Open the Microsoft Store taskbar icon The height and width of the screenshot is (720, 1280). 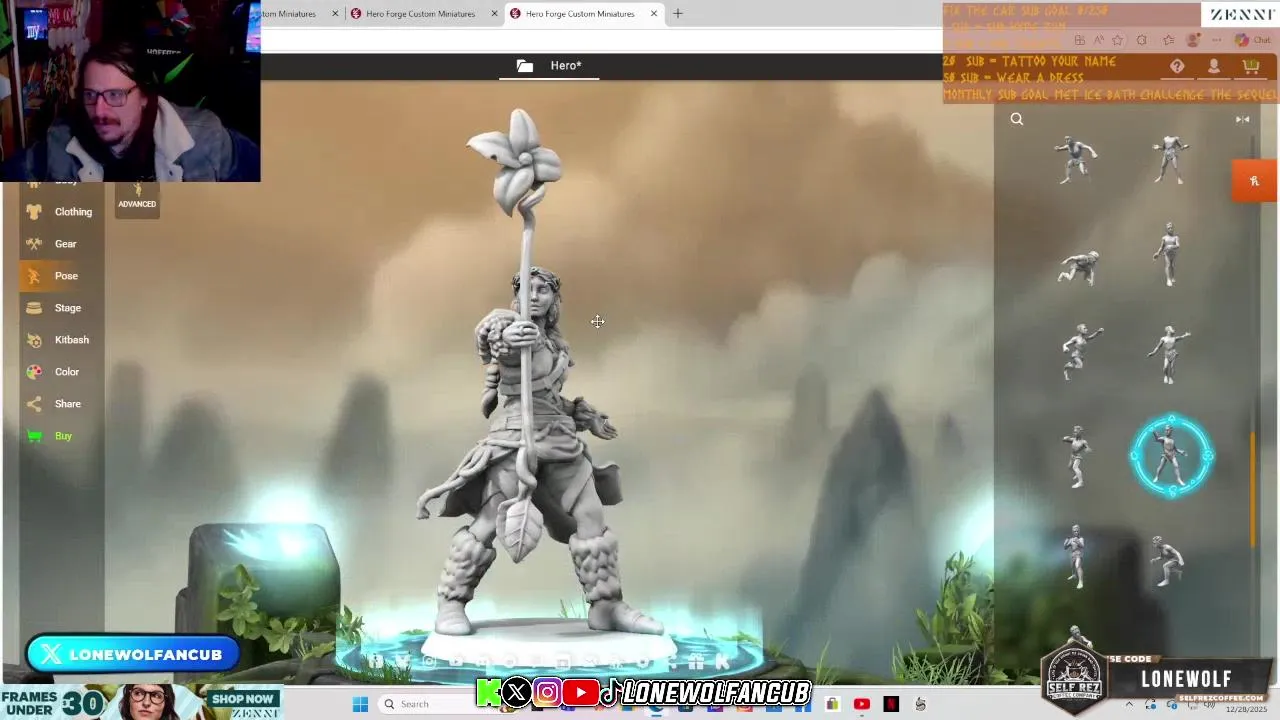[832, 704]
